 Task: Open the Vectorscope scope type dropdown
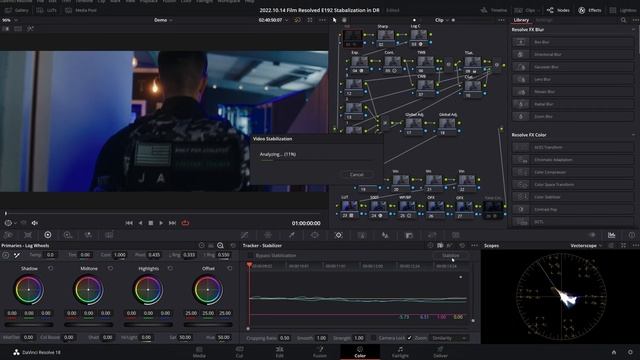point(586,246)
